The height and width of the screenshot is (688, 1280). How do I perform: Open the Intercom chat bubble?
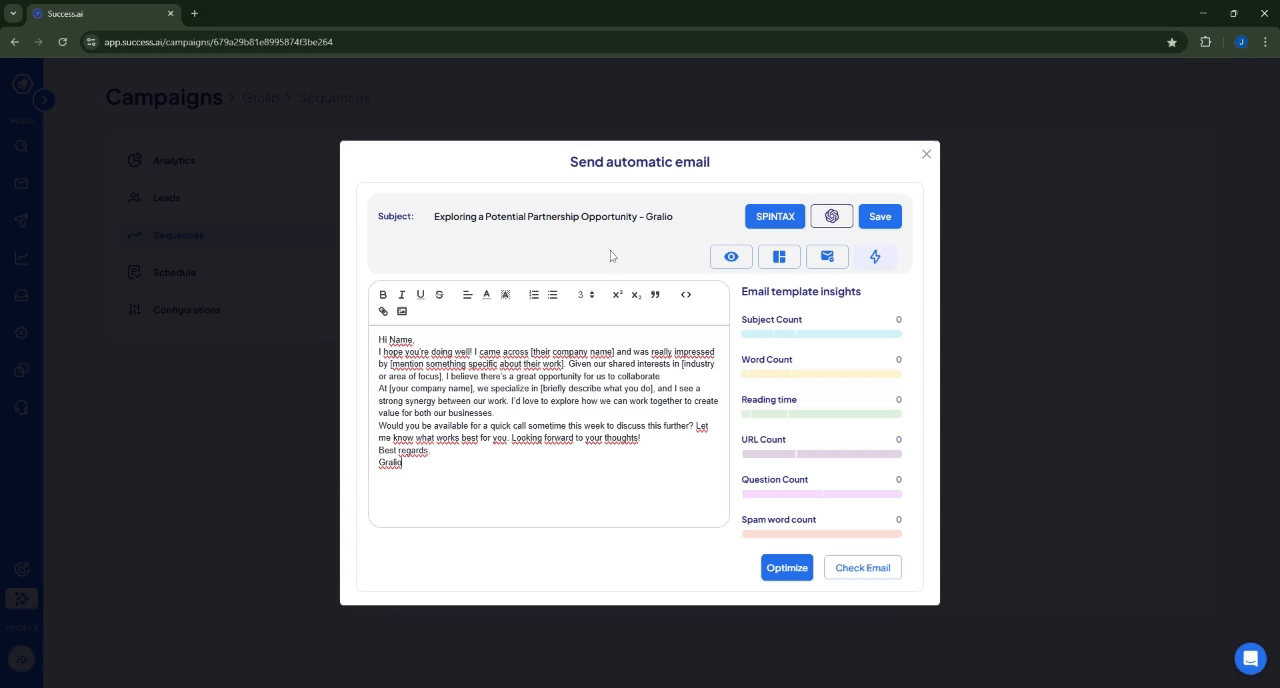1250,659
